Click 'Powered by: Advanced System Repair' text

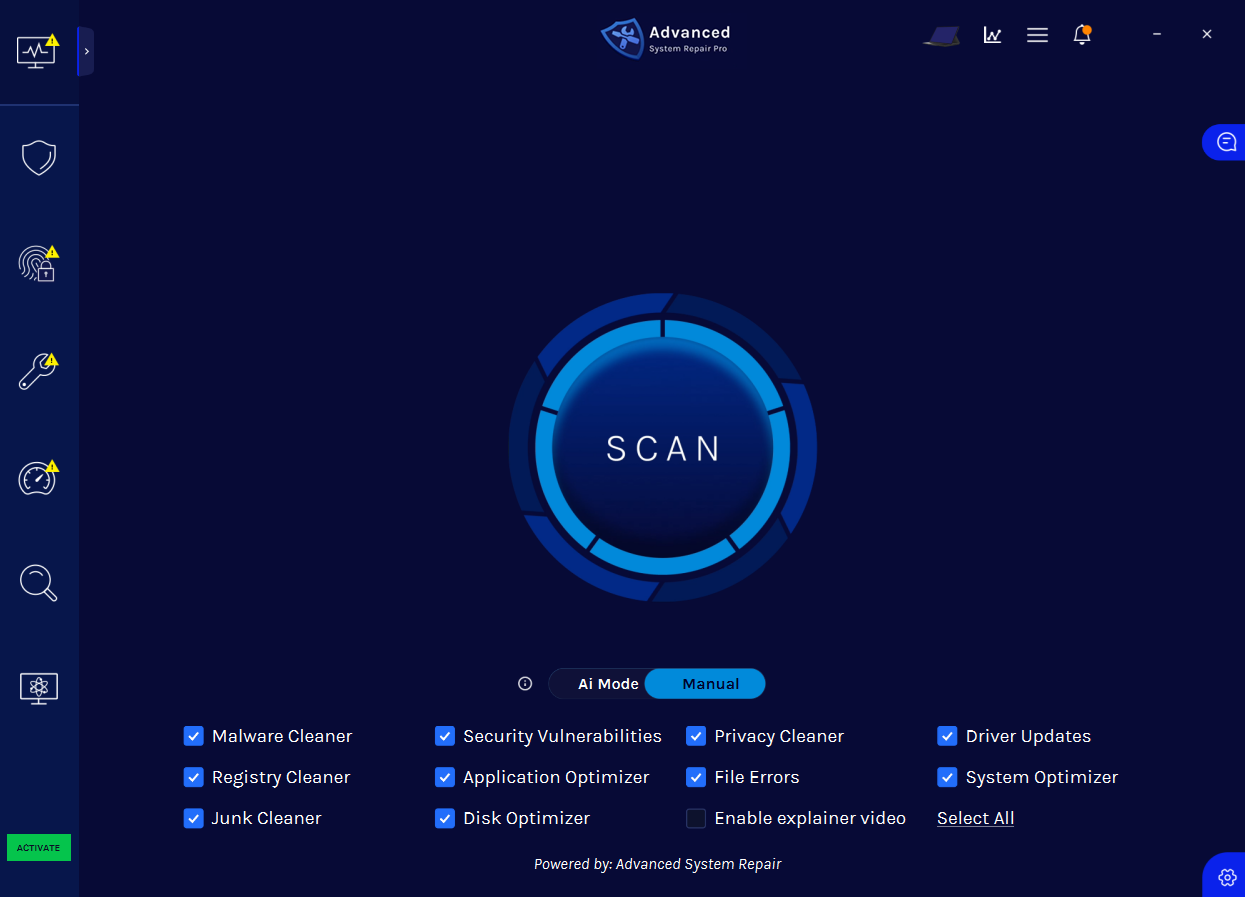pos(658,864)
